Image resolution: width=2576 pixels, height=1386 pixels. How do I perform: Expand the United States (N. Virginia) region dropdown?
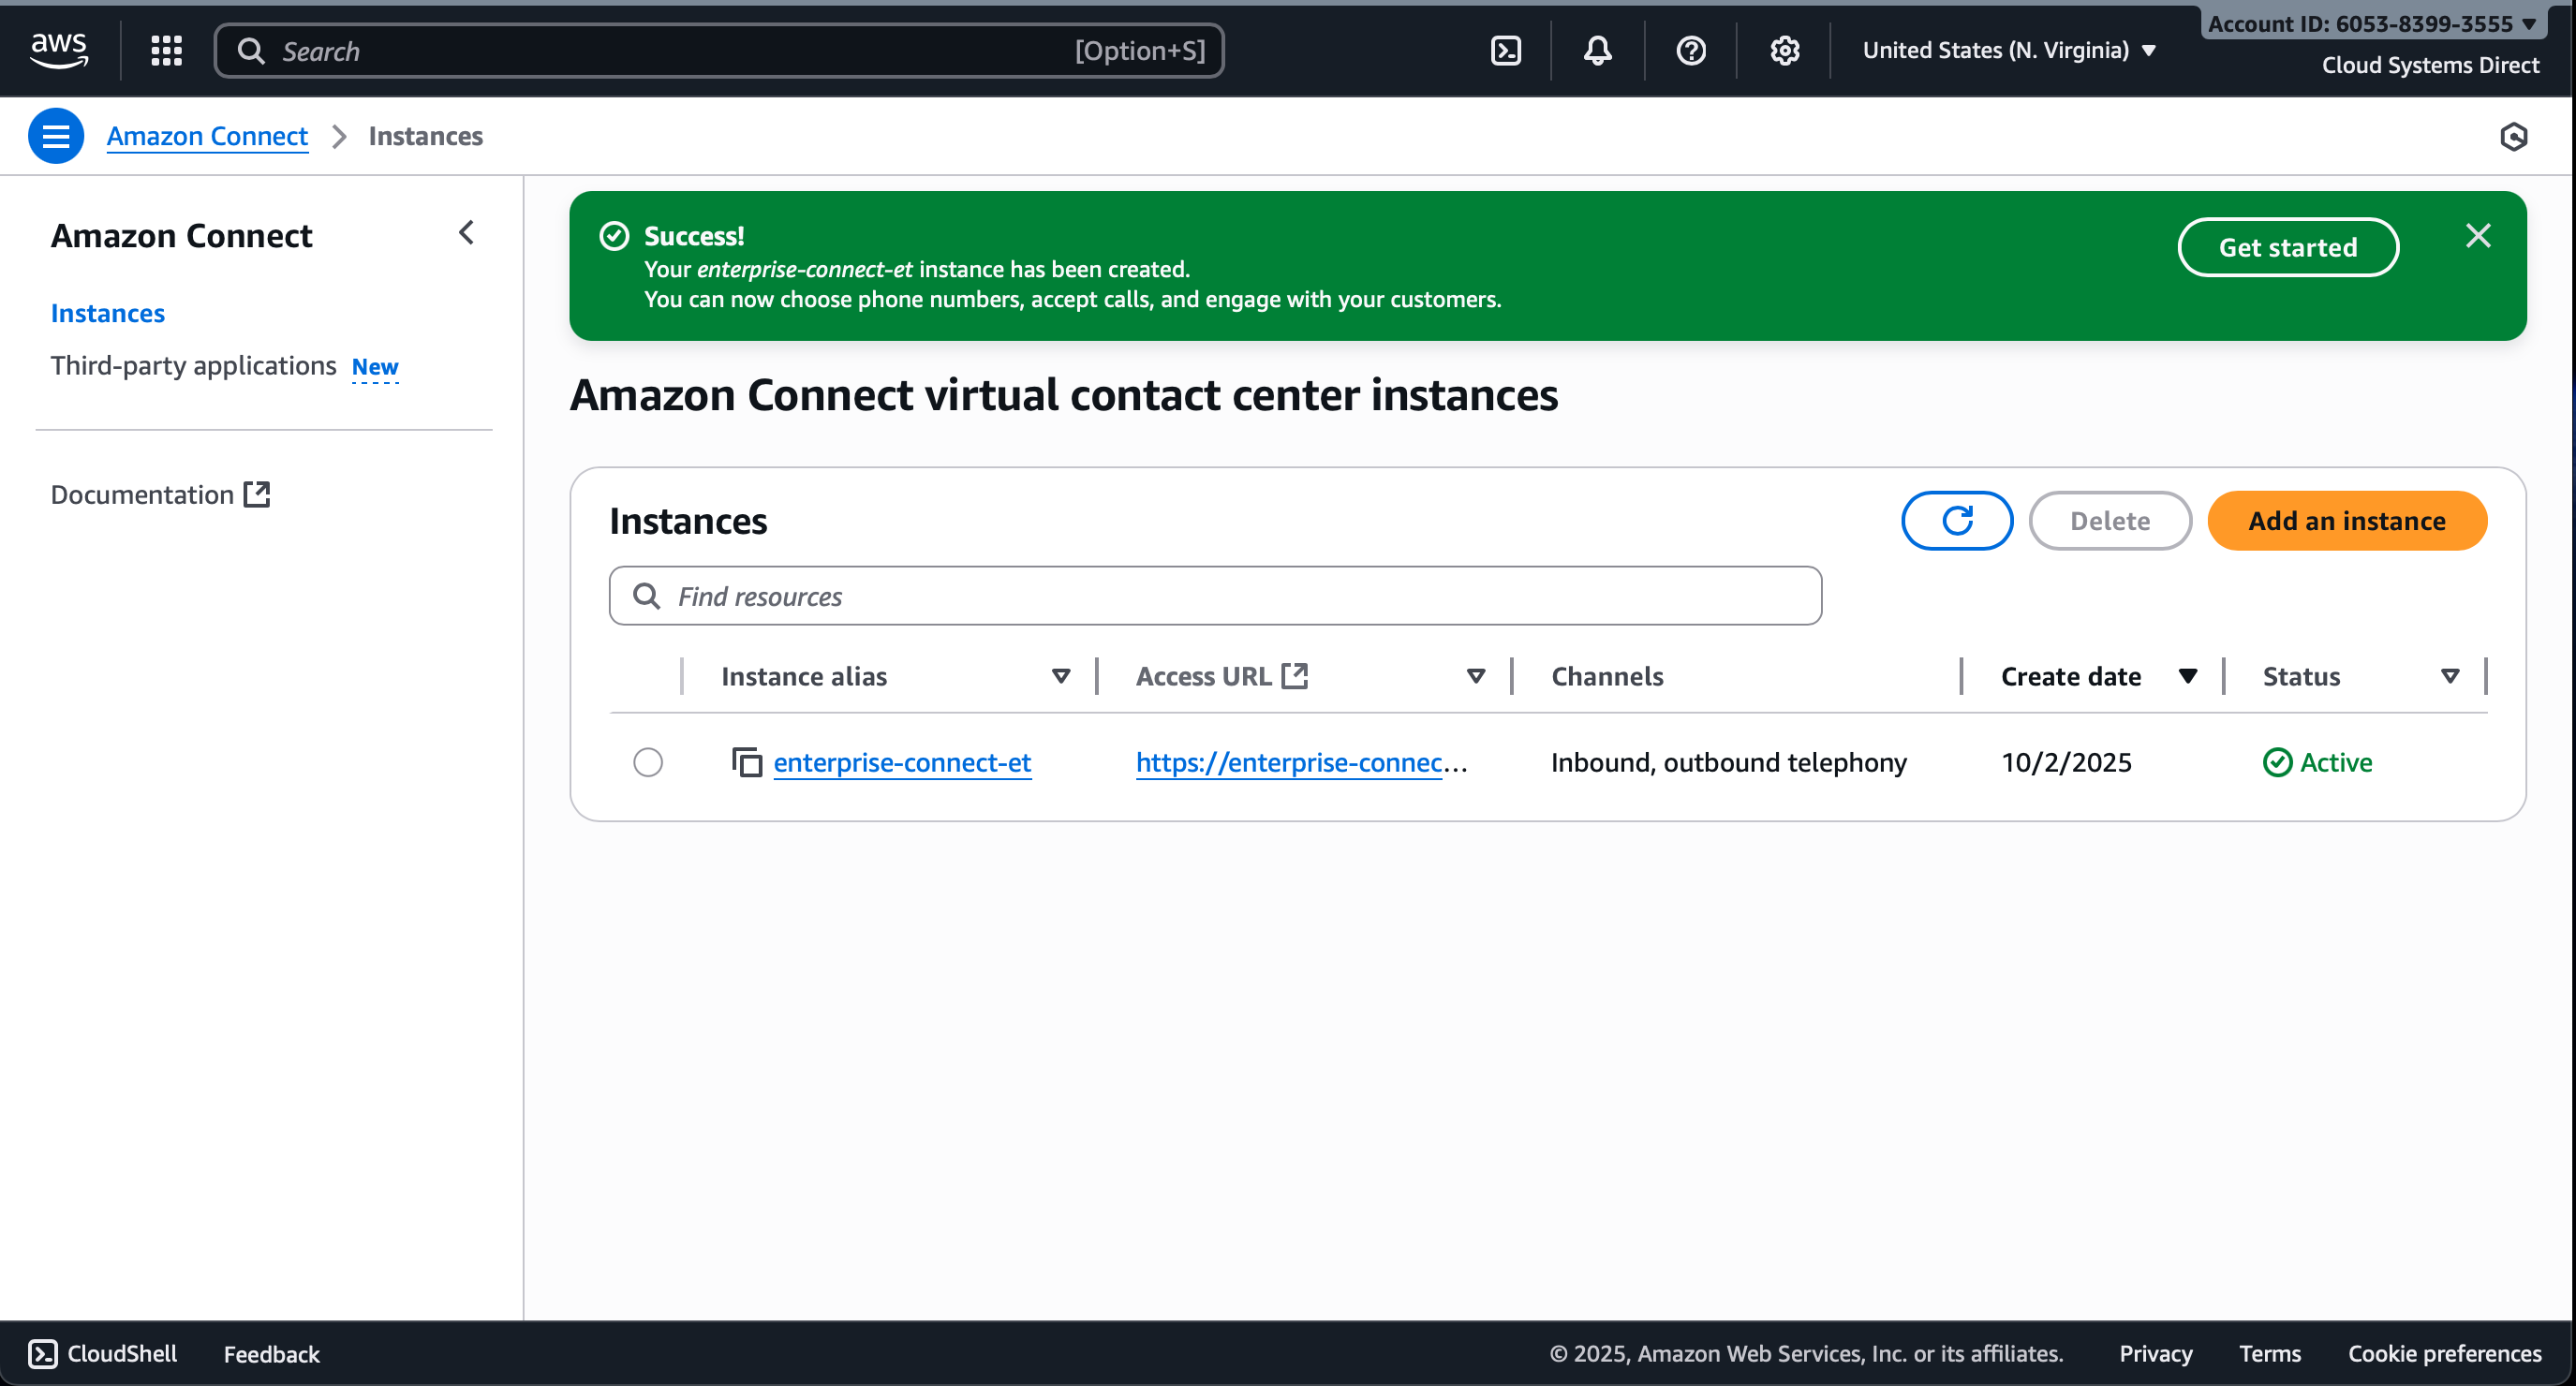(x=2008, y=50)
